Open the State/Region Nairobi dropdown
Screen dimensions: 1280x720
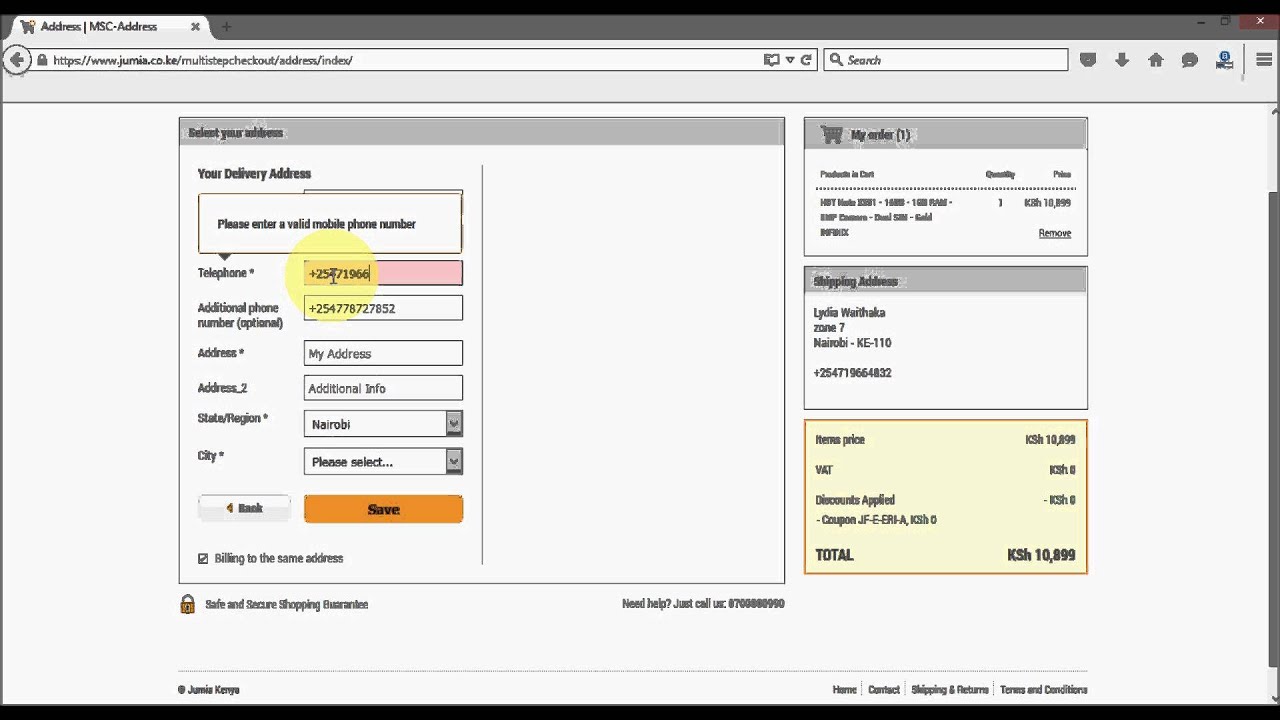(x=383, y=424)
